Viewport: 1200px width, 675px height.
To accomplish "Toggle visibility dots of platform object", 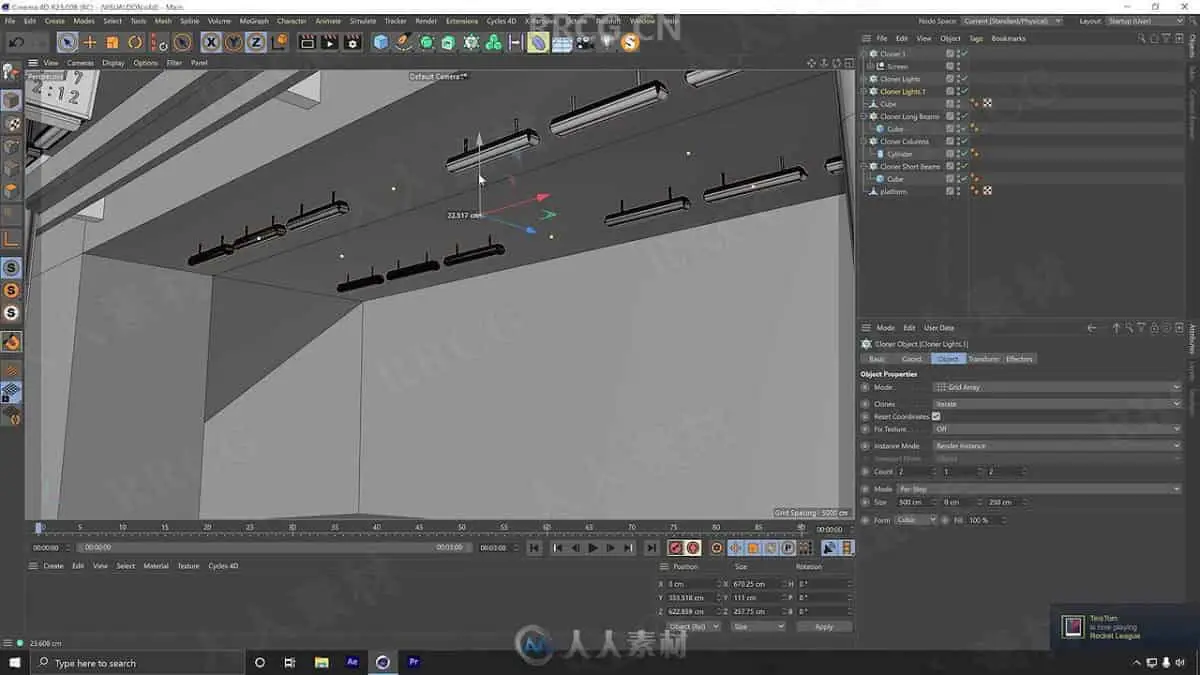I will point(959,191).
